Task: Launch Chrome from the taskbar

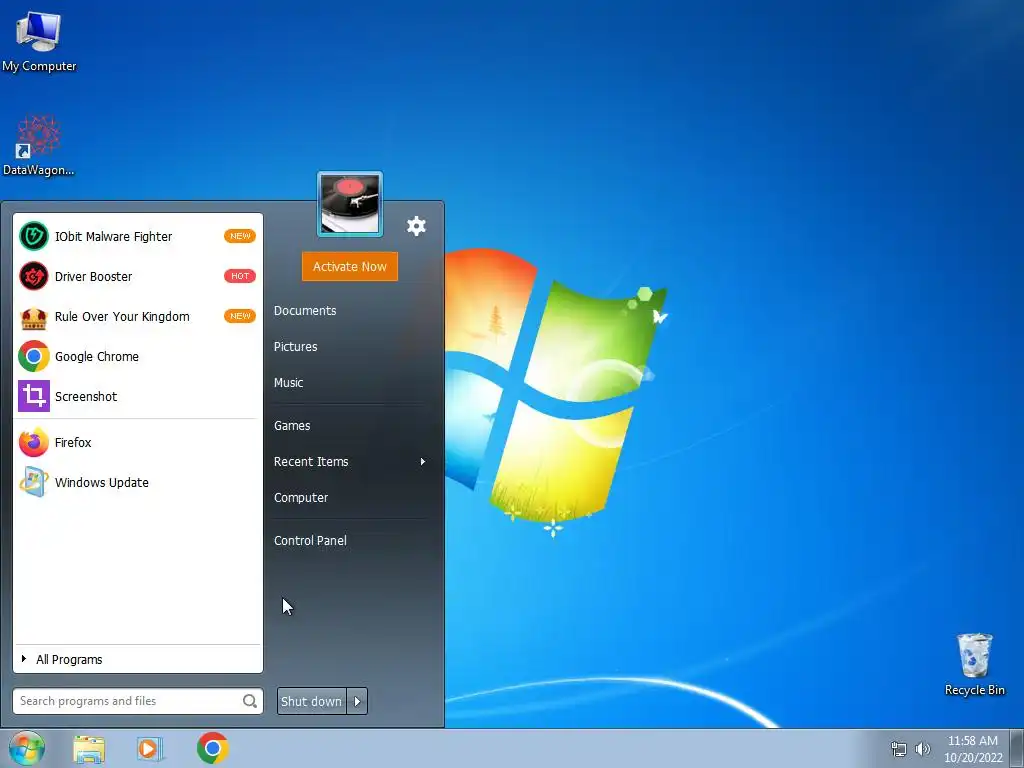Action: 212,748
